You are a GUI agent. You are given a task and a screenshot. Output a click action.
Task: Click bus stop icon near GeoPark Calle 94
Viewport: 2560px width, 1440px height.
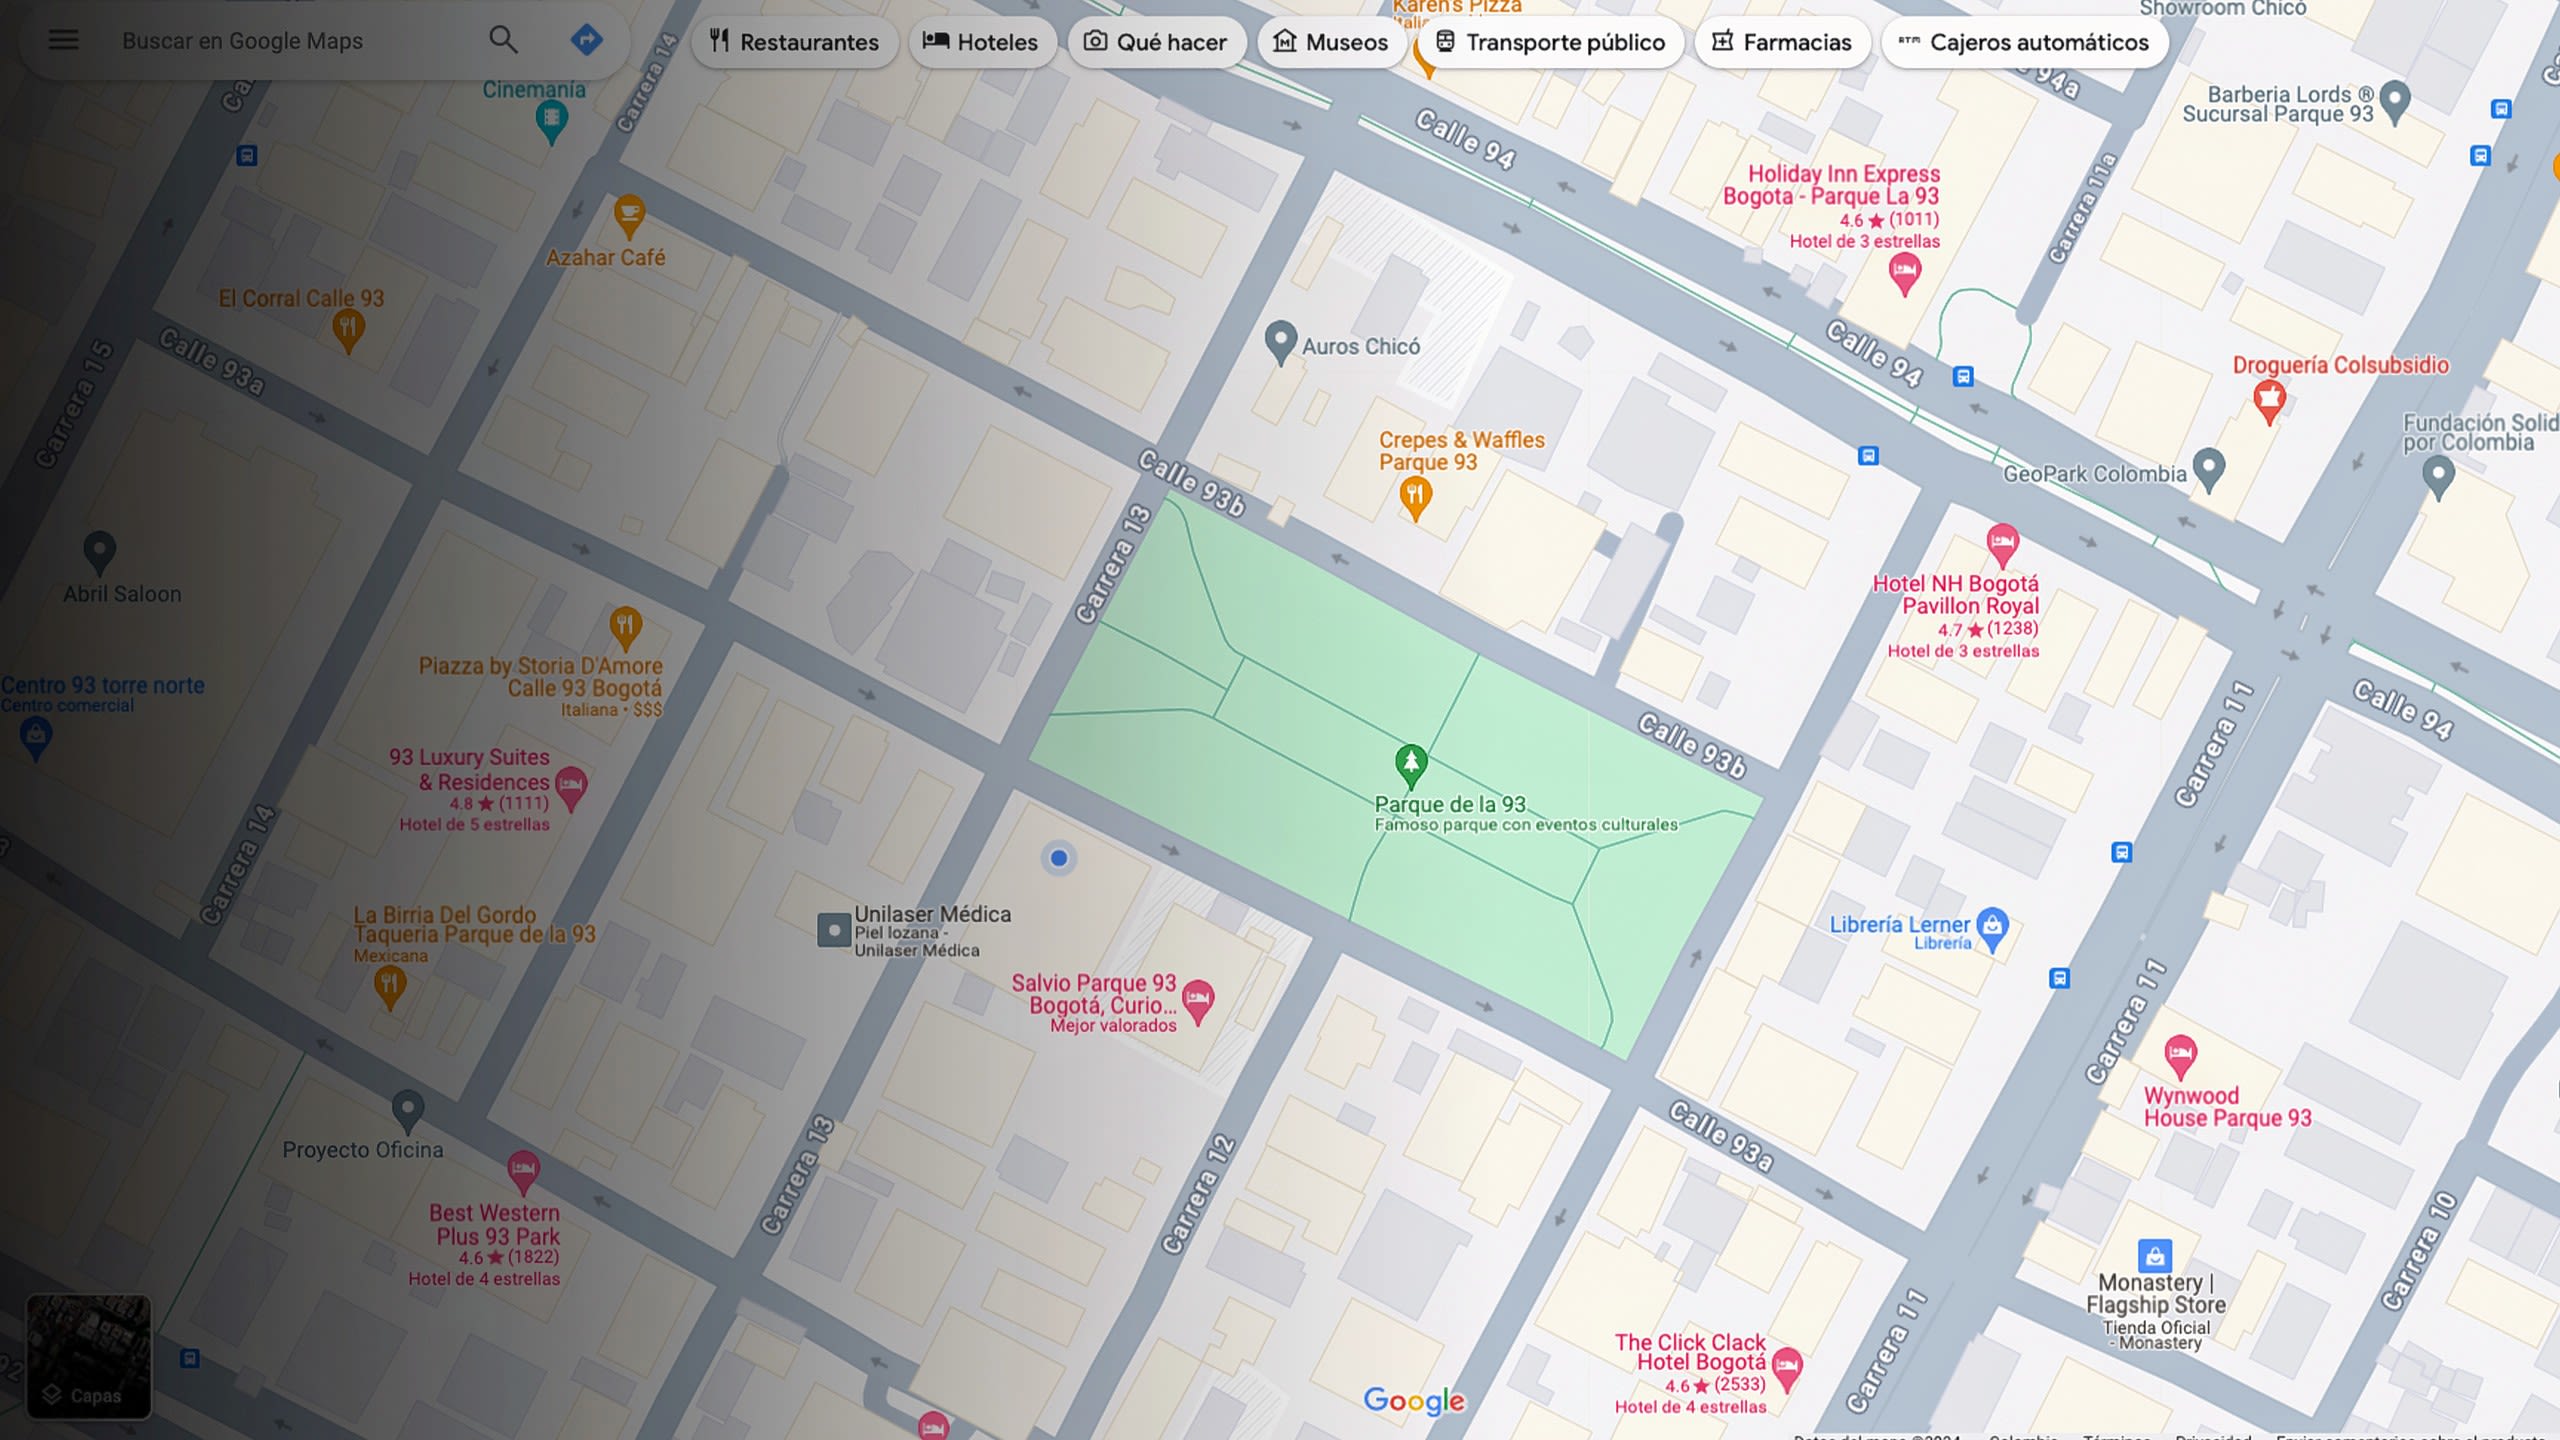tap(1963, 377)
